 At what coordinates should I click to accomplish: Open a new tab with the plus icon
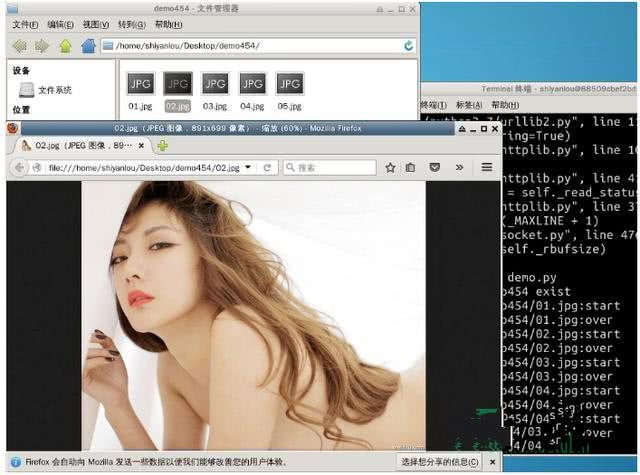click(162, 145)
